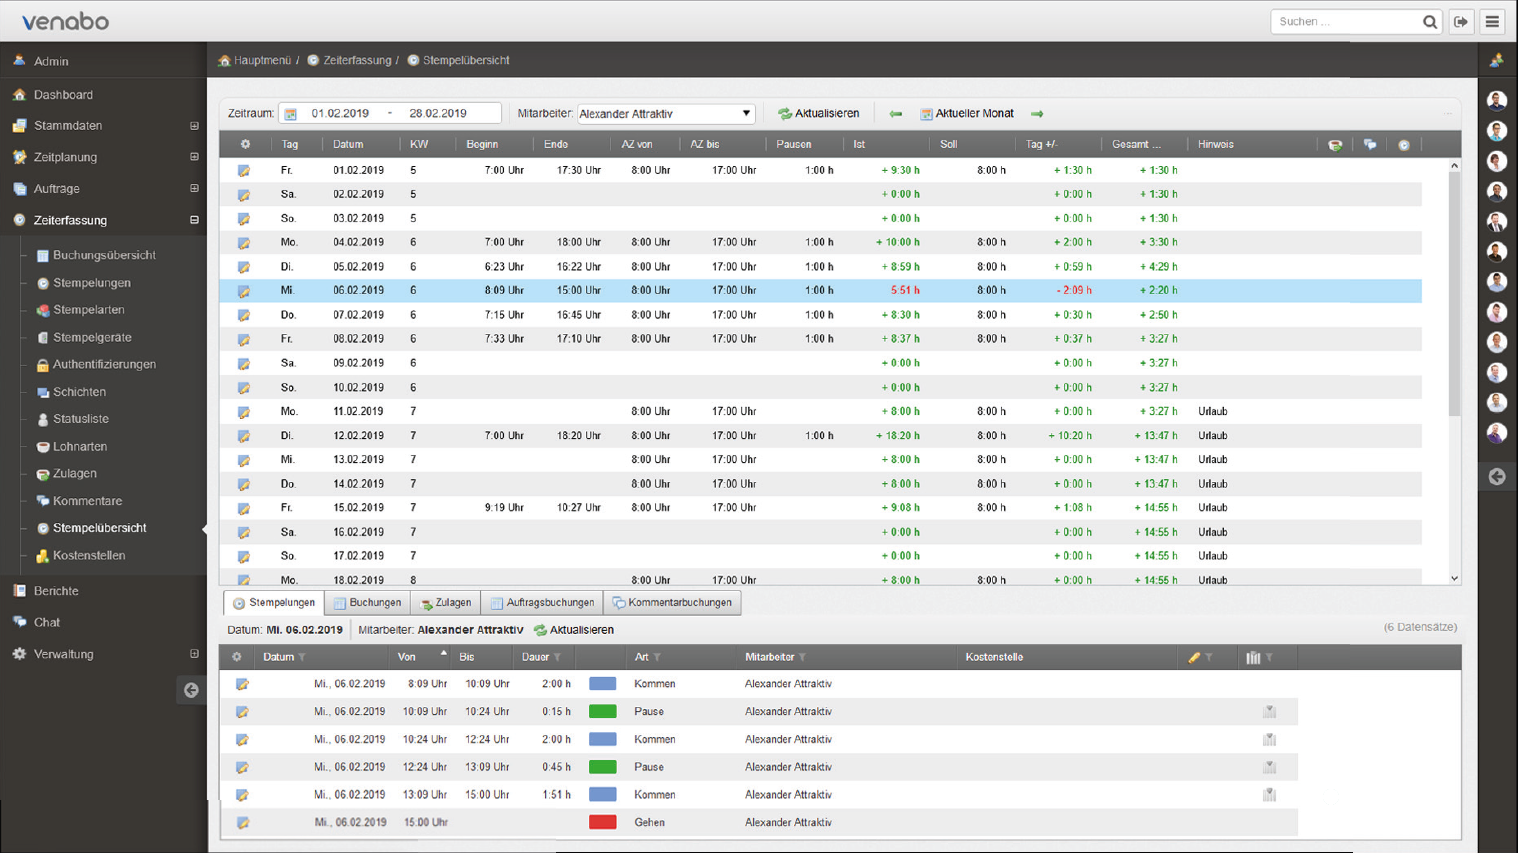
Task: Click the logout icon in top bar
Action: pos(1461,21)
